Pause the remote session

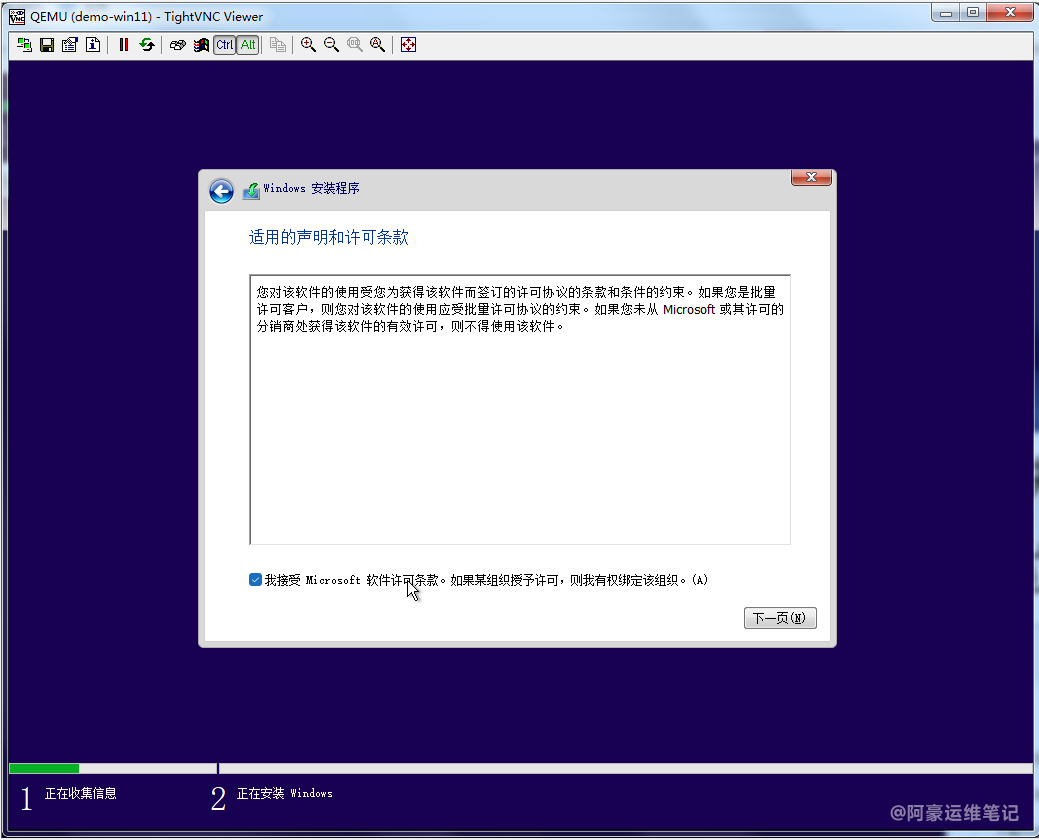124,45
